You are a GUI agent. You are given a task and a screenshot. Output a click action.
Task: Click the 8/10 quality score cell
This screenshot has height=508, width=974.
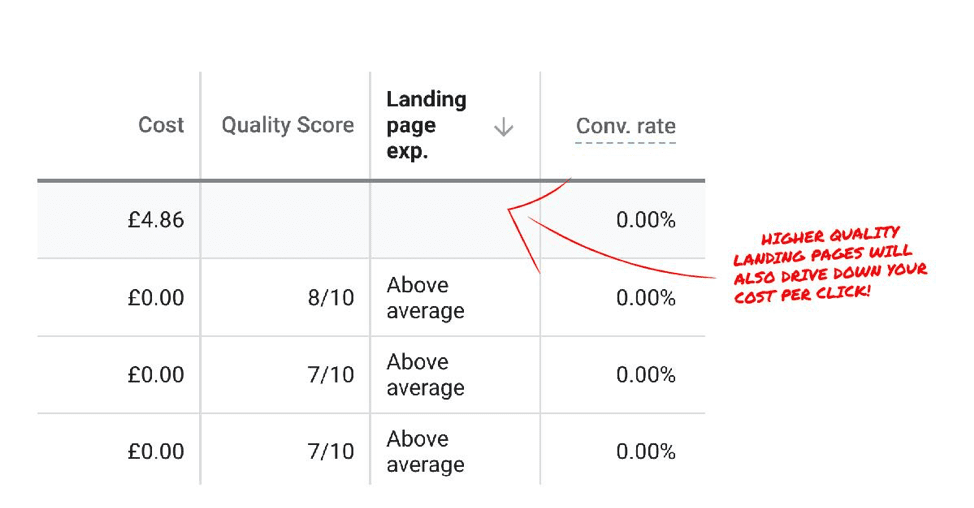(x=331, y=297)
